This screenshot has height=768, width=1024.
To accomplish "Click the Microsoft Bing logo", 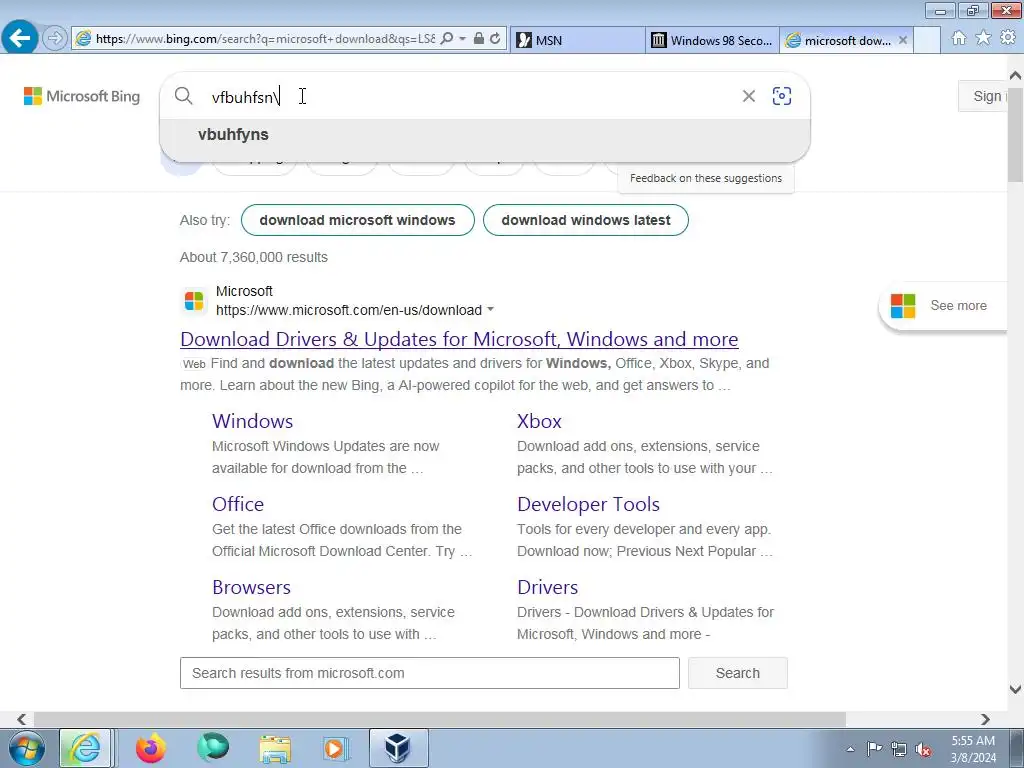I will [x=82, y=96].
